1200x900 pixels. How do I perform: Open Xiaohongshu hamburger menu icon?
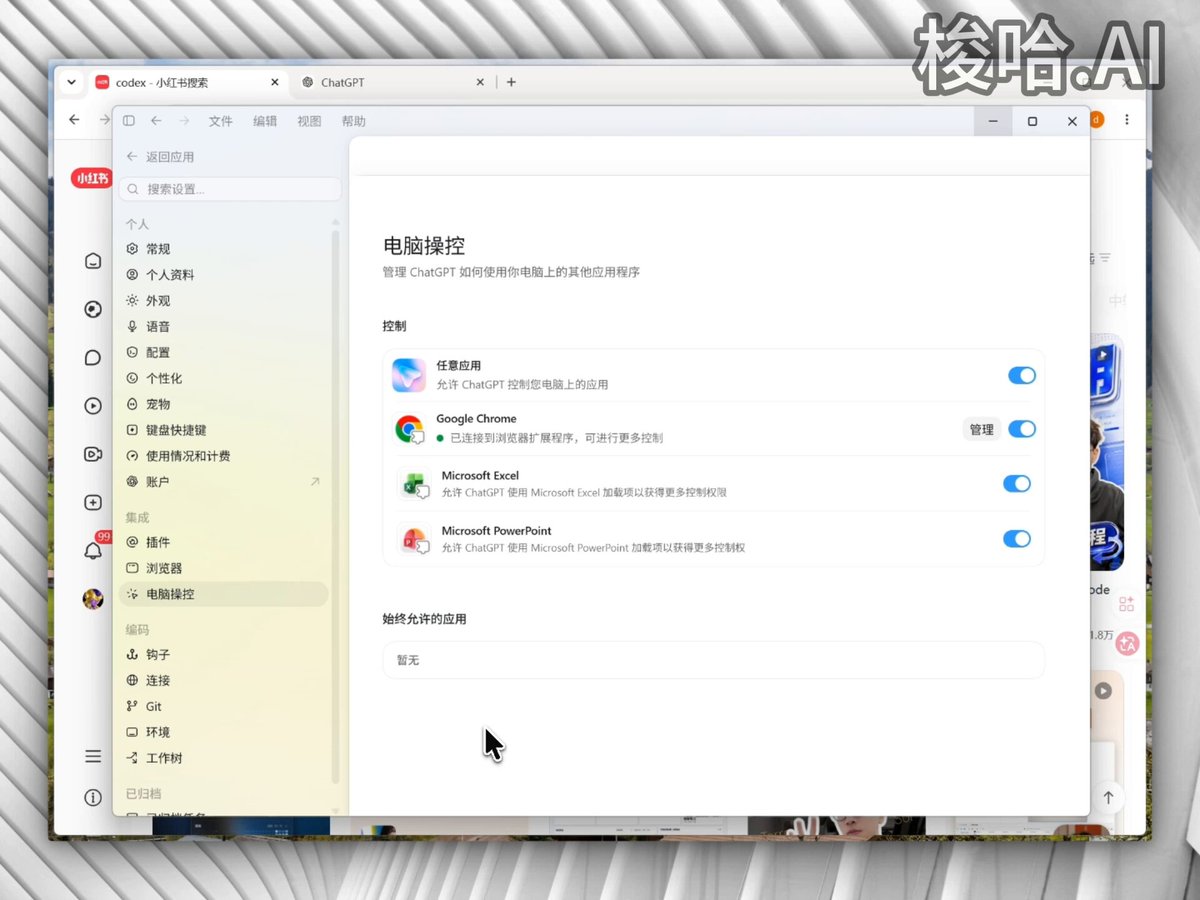[x=93, y=756]
